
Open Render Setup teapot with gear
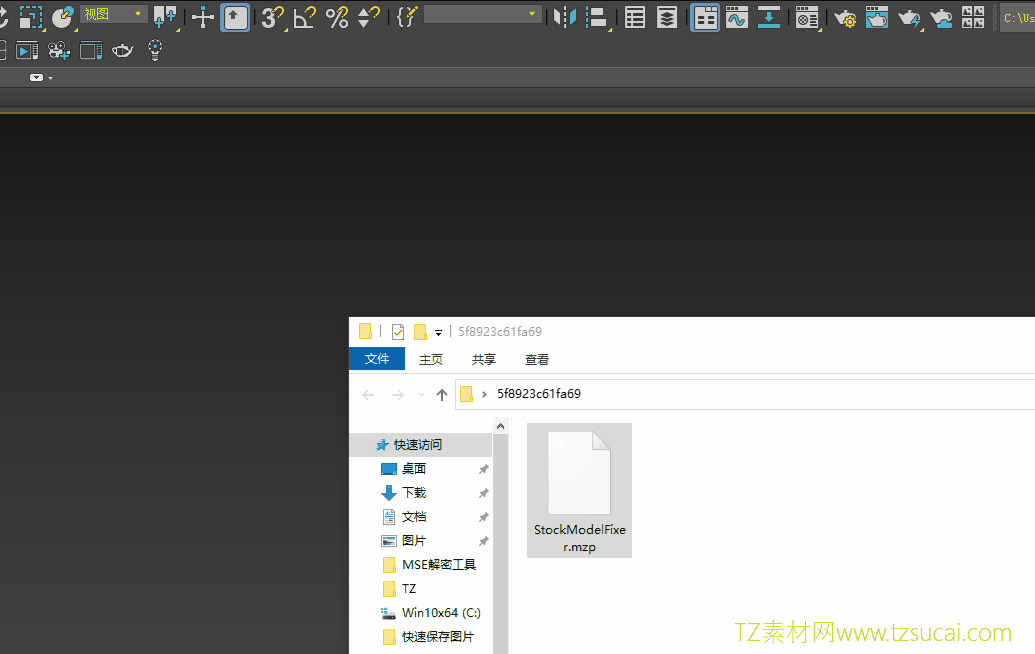click(x=845, y=17)
